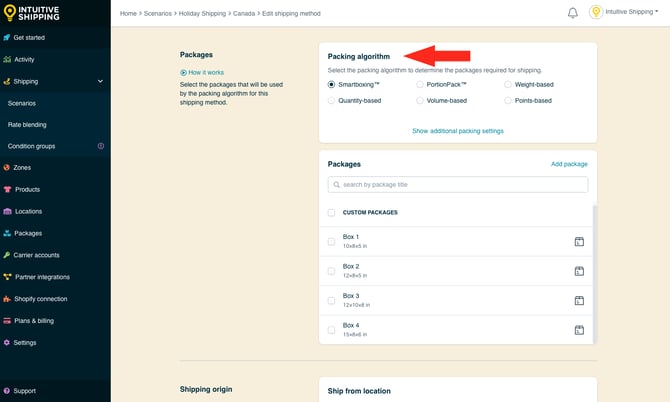Click the Add package link
This screenshot has width=670, height=402.
569,164
